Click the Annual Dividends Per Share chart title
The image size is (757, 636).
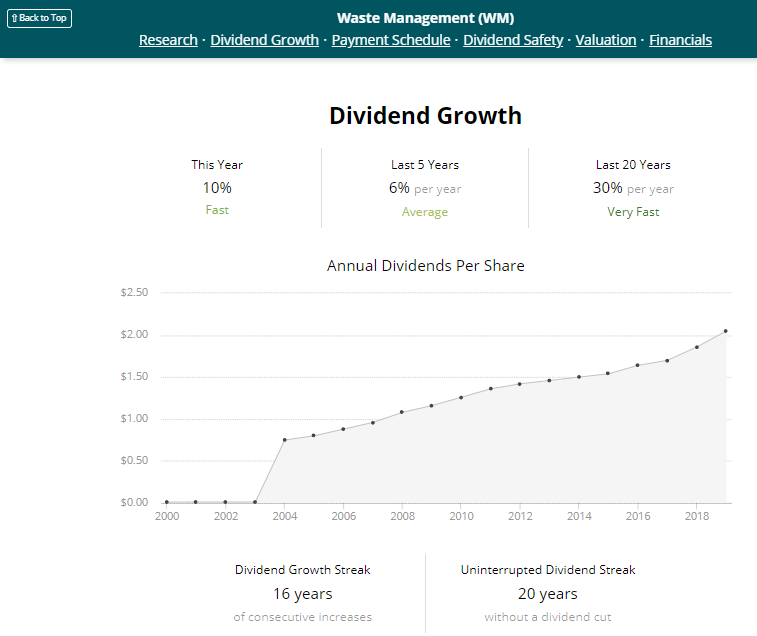425,266
